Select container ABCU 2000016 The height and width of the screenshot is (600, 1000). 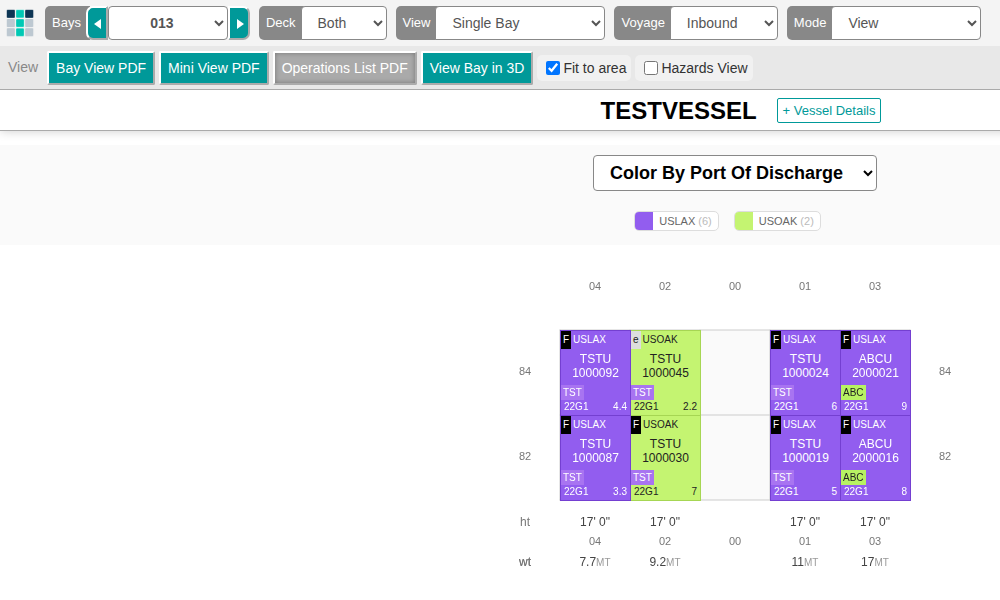click(x=876, y=458)
